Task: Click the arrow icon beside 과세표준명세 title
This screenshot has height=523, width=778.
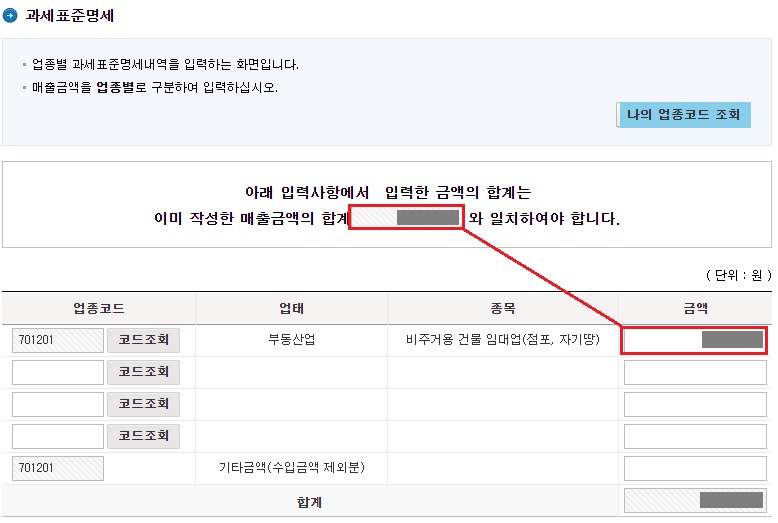Action: (10, 16)
